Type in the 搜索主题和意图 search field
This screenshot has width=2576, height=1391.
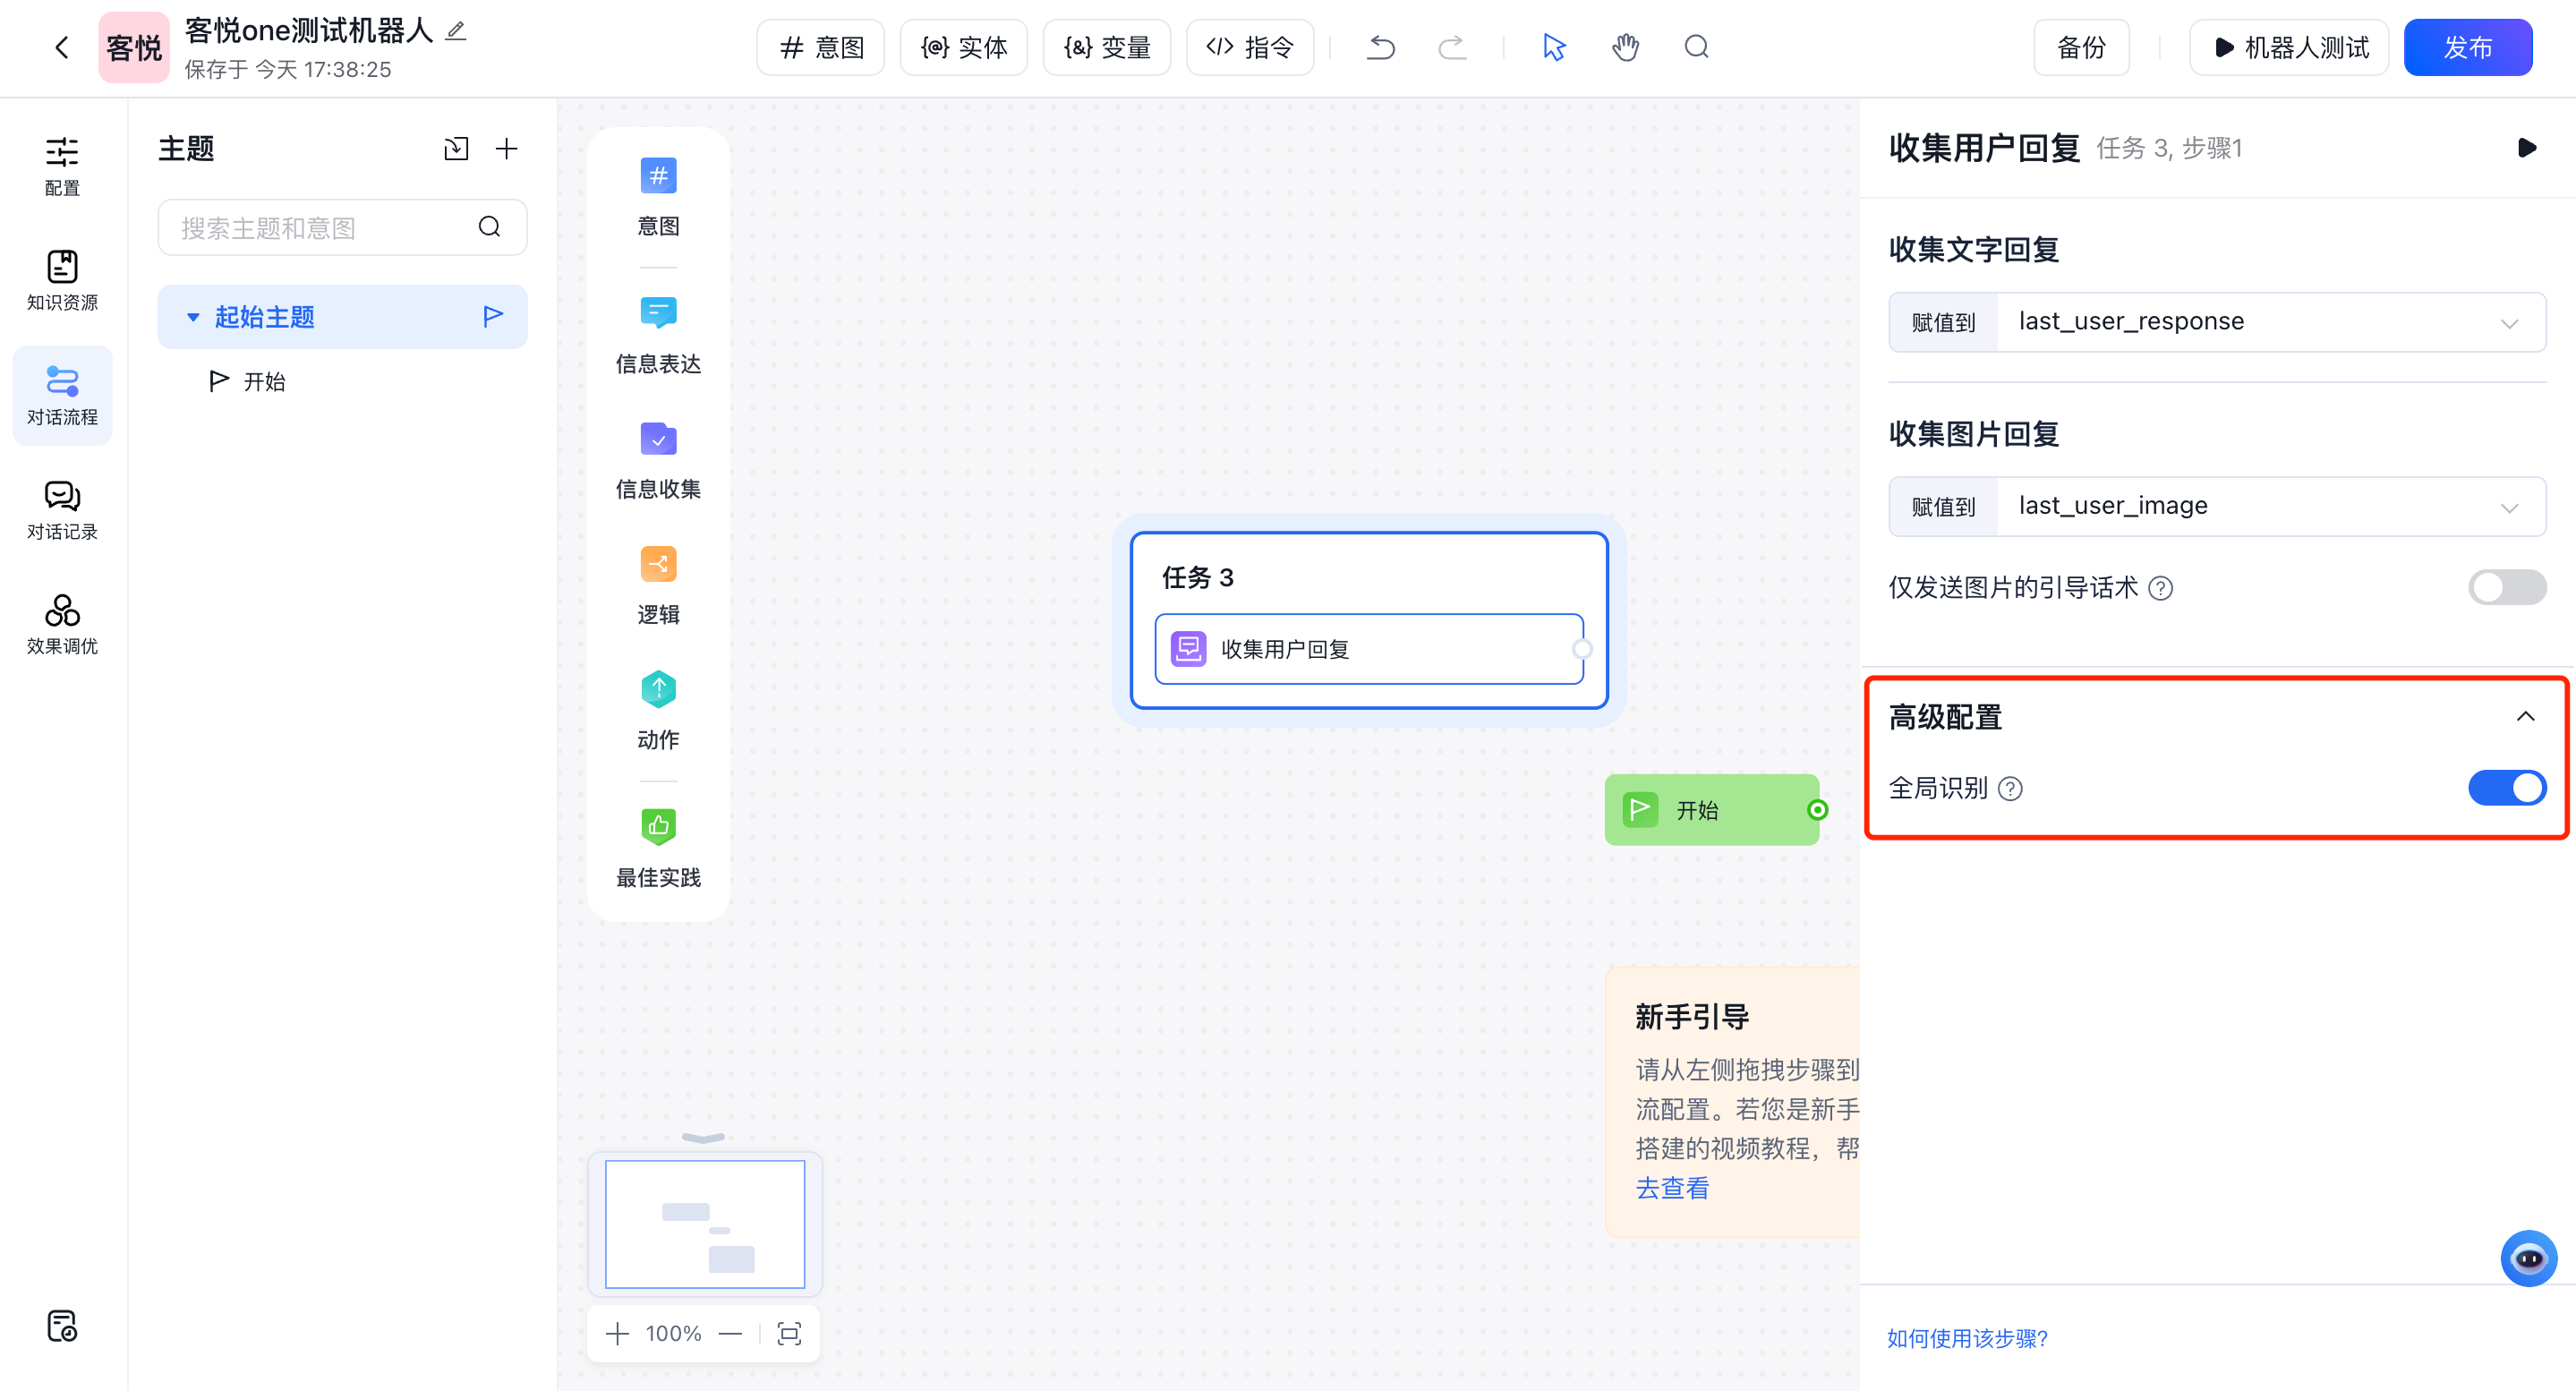pyautogui.click(x=330, y=227)
